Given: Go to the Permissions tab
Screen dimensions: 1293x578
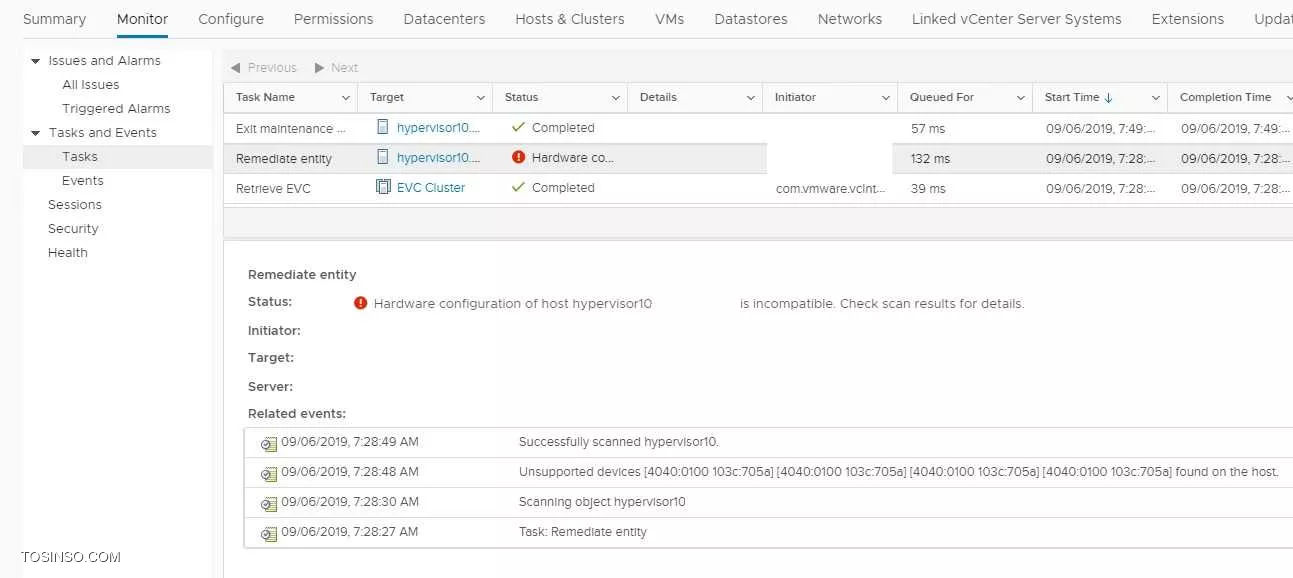Looking at the screenshot, I should pos(334,19).
